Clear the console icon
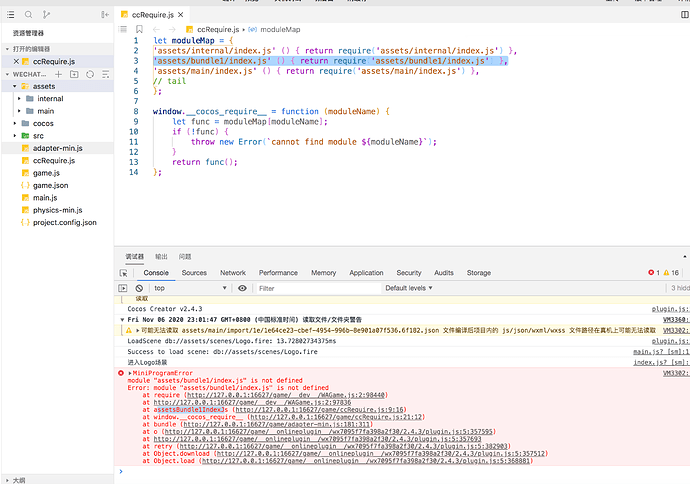This screenshot has width=690, height=484. 139,288
